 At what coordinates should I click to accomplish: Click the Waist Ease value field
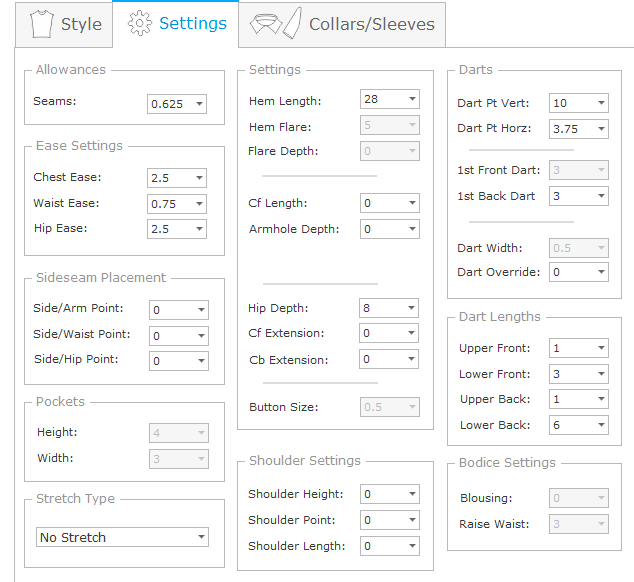[x=167, y=204]
